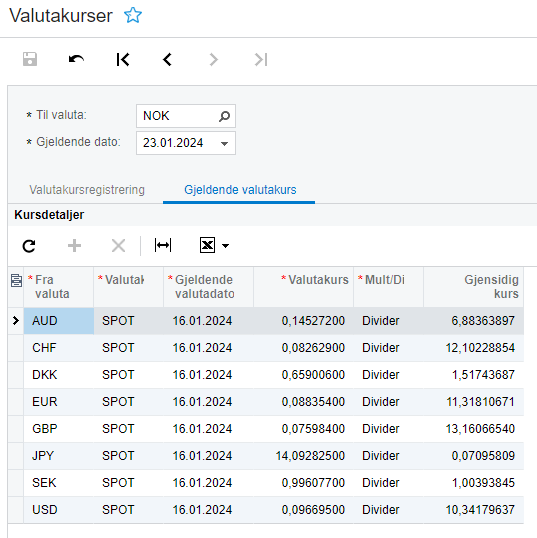
Task: Click the truncated Valutak column header next to Fra valuta
Action: click(129, 287)
